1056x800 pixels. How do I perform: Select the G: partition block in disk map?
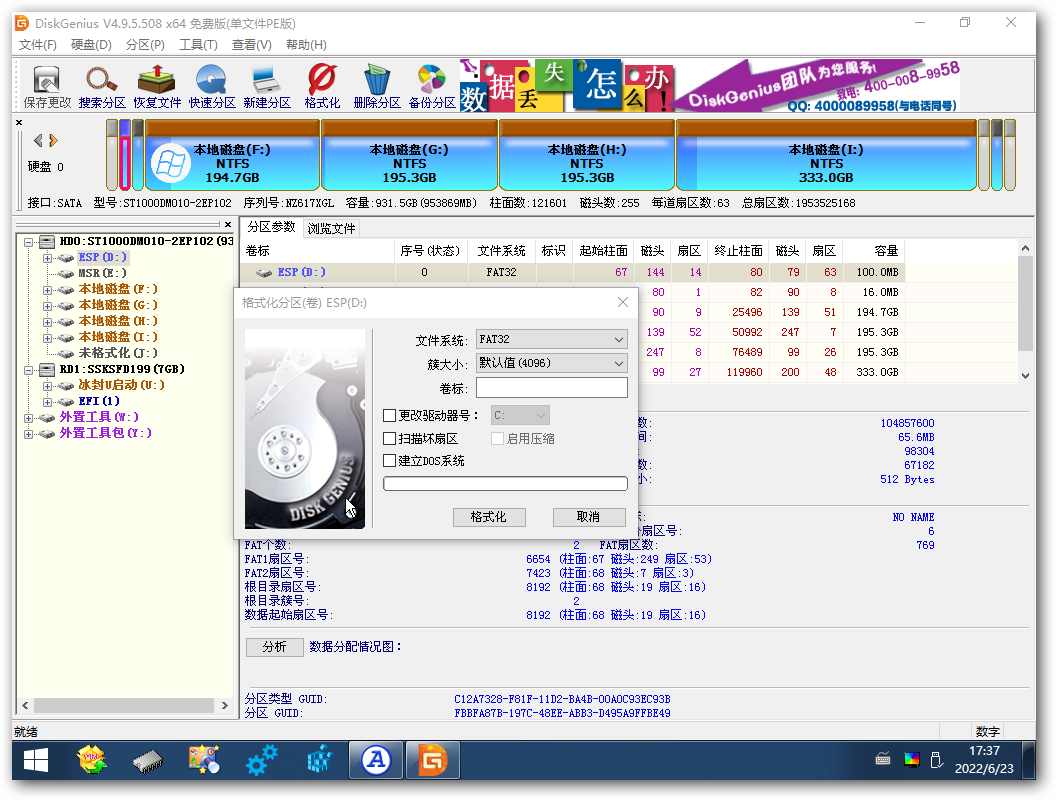tap(409, 156)
